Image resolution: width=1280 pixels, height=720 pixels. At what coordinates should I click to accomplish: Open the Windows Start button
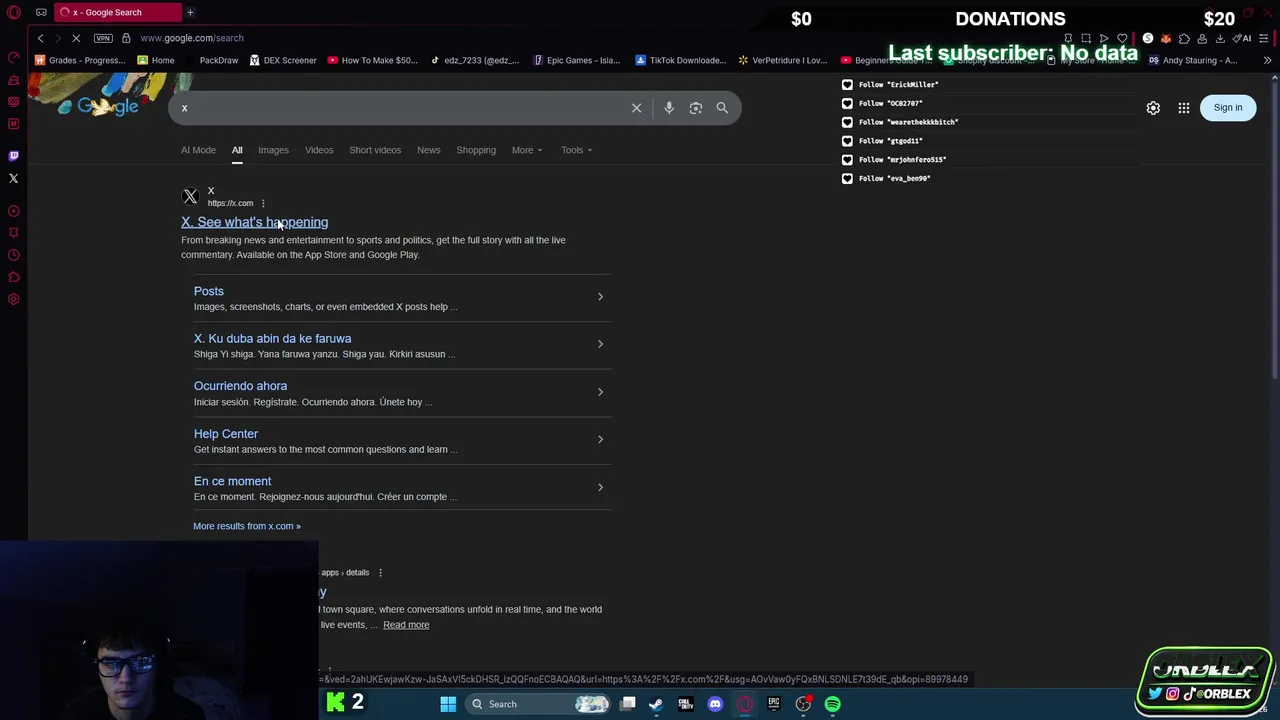pyautogui.click(x=448, y=704)
